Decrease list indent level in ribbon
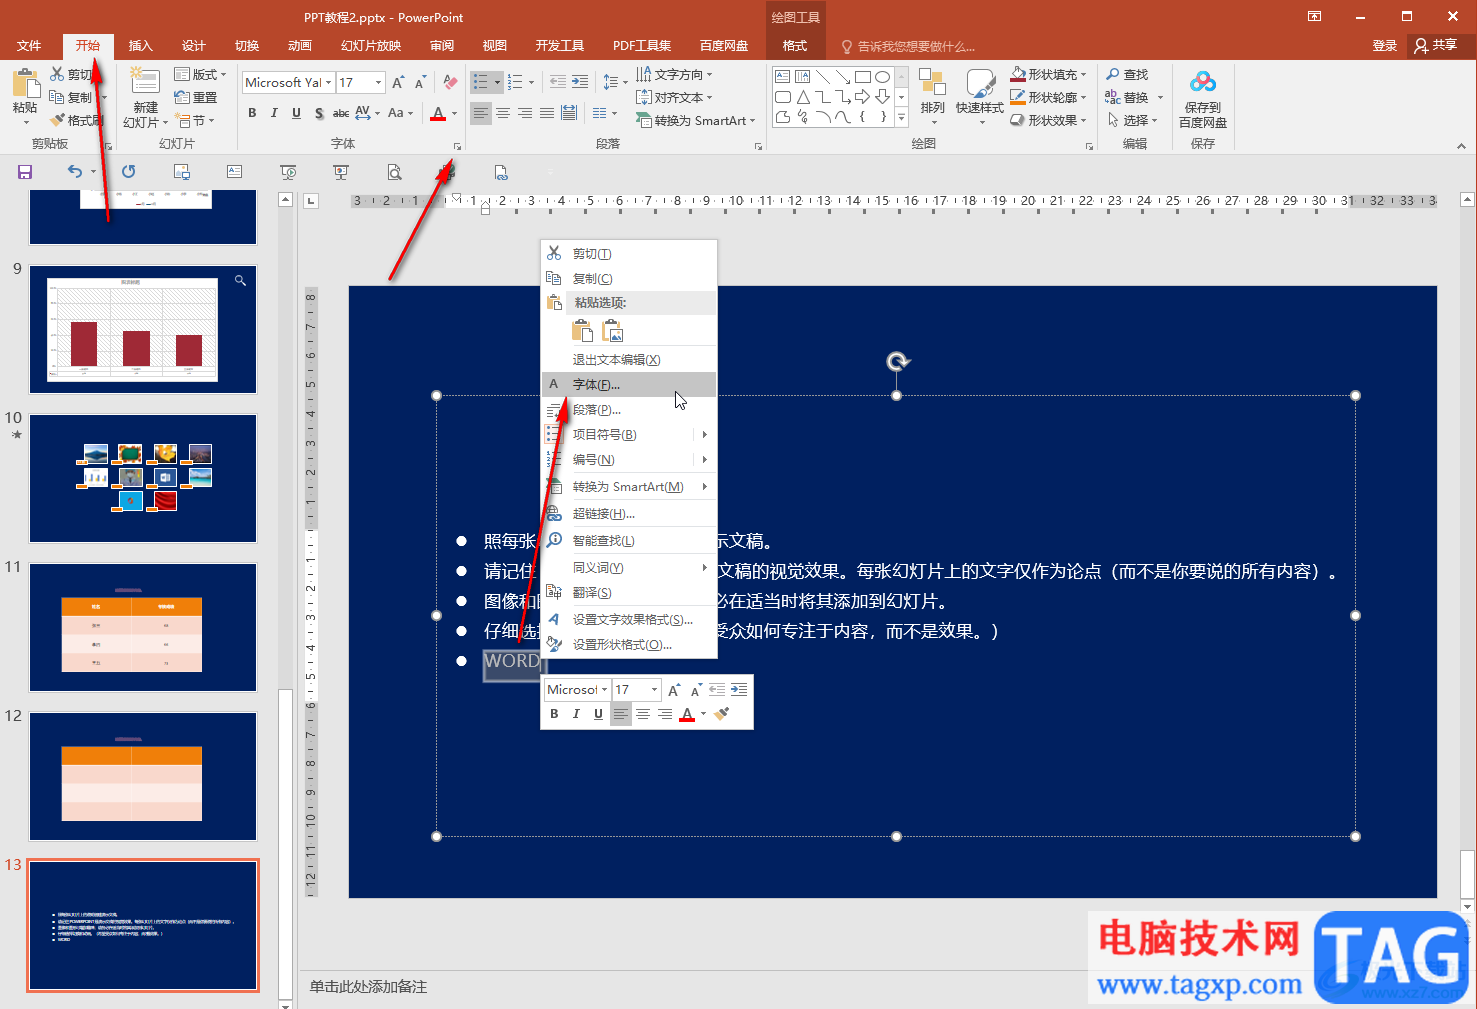This screenshot has height=1009, width=1477. (x=558, y=82)
